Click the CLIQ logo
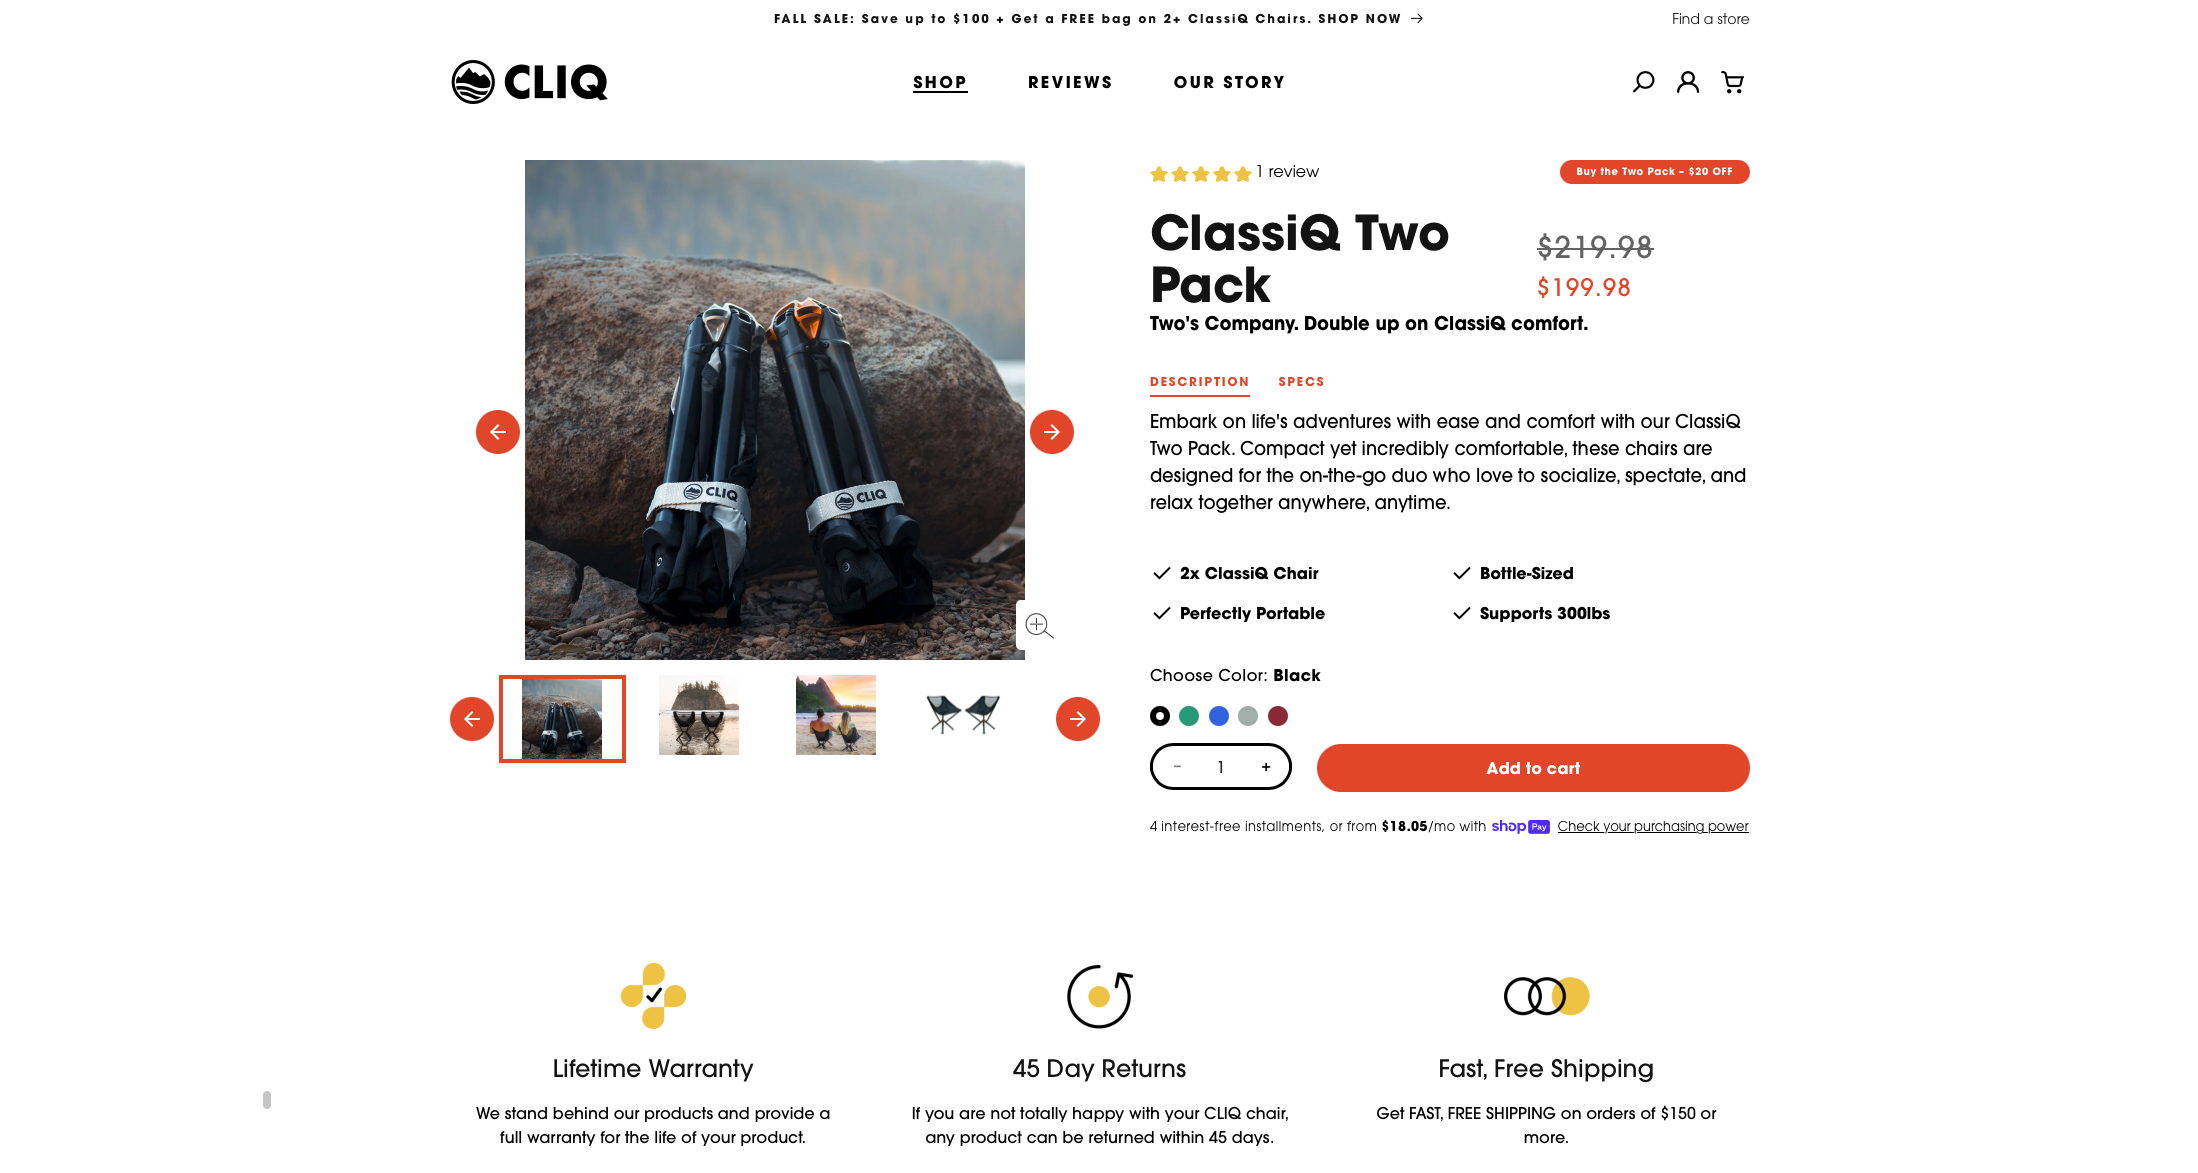Screen dimensions: 2198x1173 tap(529, 82)
